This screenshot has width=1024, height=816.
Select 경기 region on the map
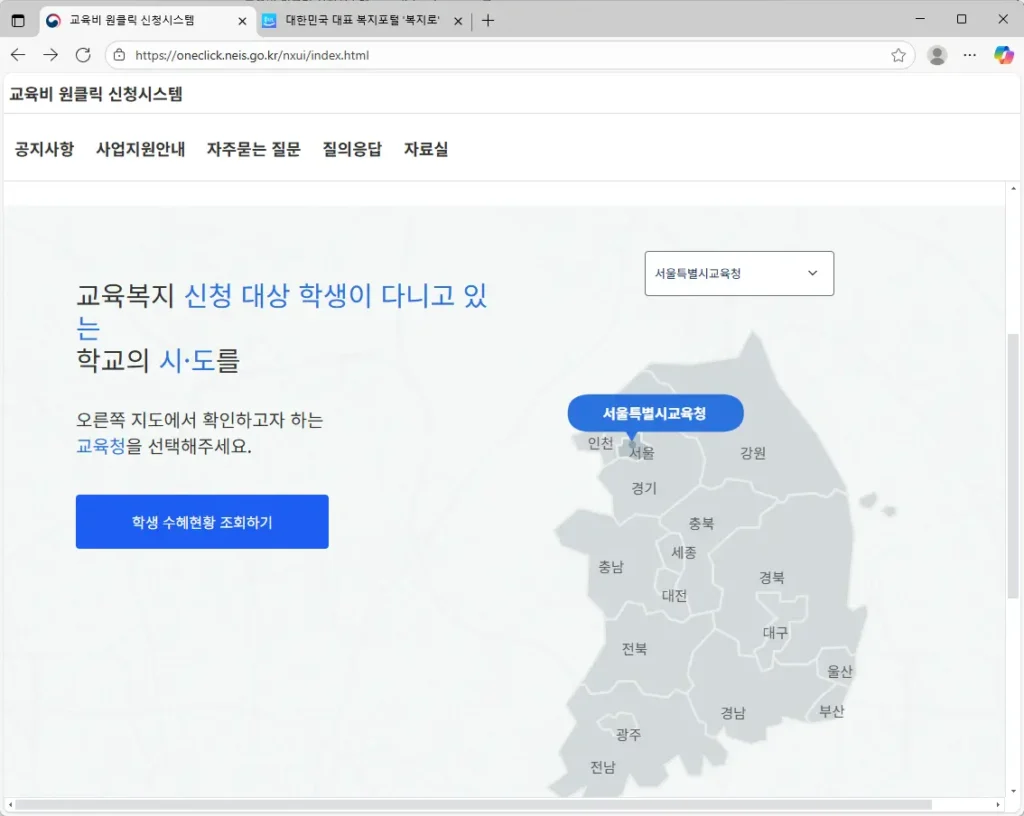tap(645, 488)
